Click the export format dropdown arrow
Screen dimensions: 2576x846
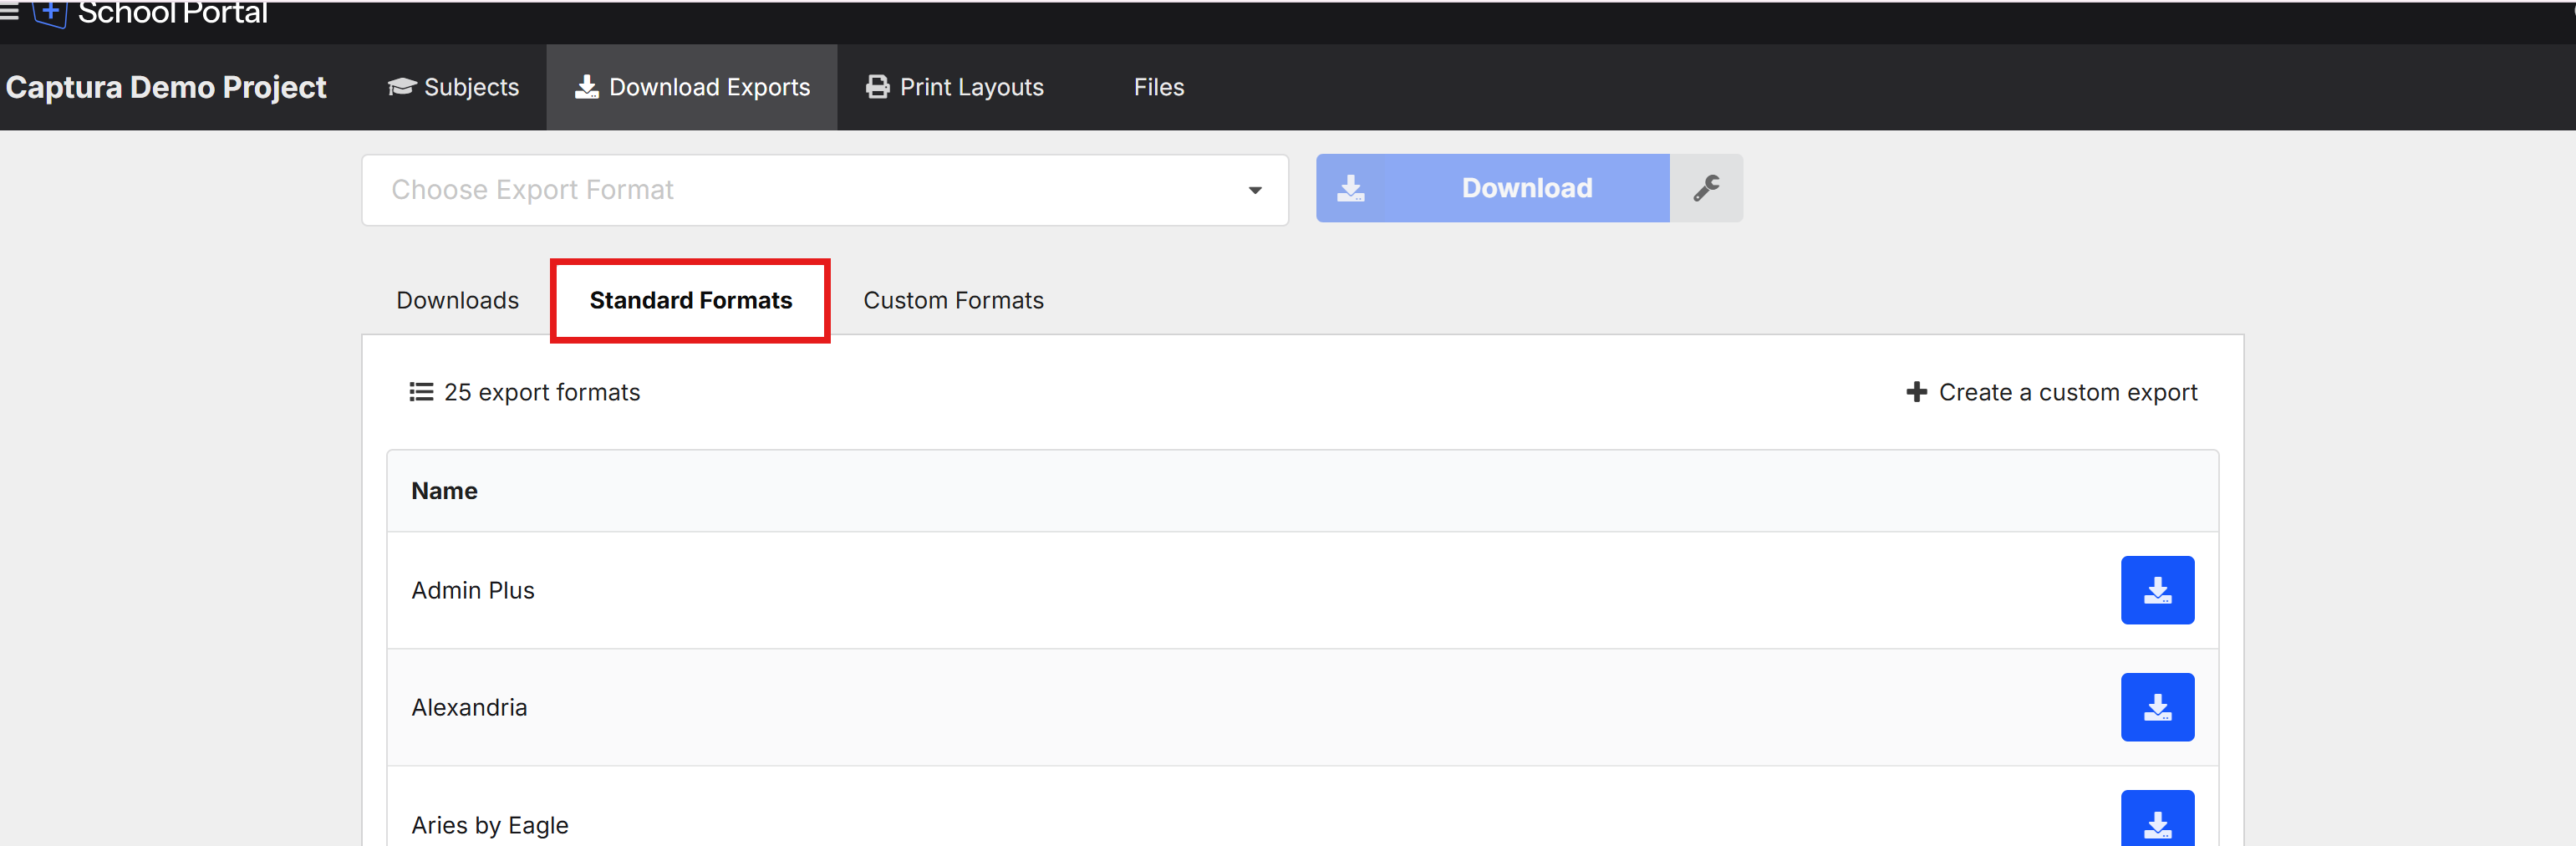tap(1254, 190)
